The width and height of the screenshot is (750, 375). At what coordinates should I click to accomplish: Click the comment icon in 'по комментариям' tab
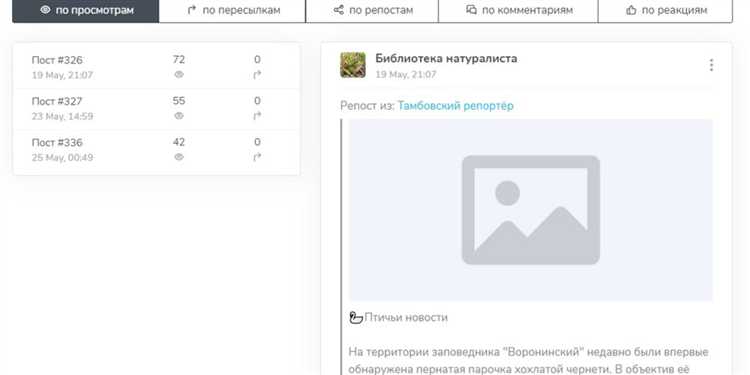coord(471,10)
